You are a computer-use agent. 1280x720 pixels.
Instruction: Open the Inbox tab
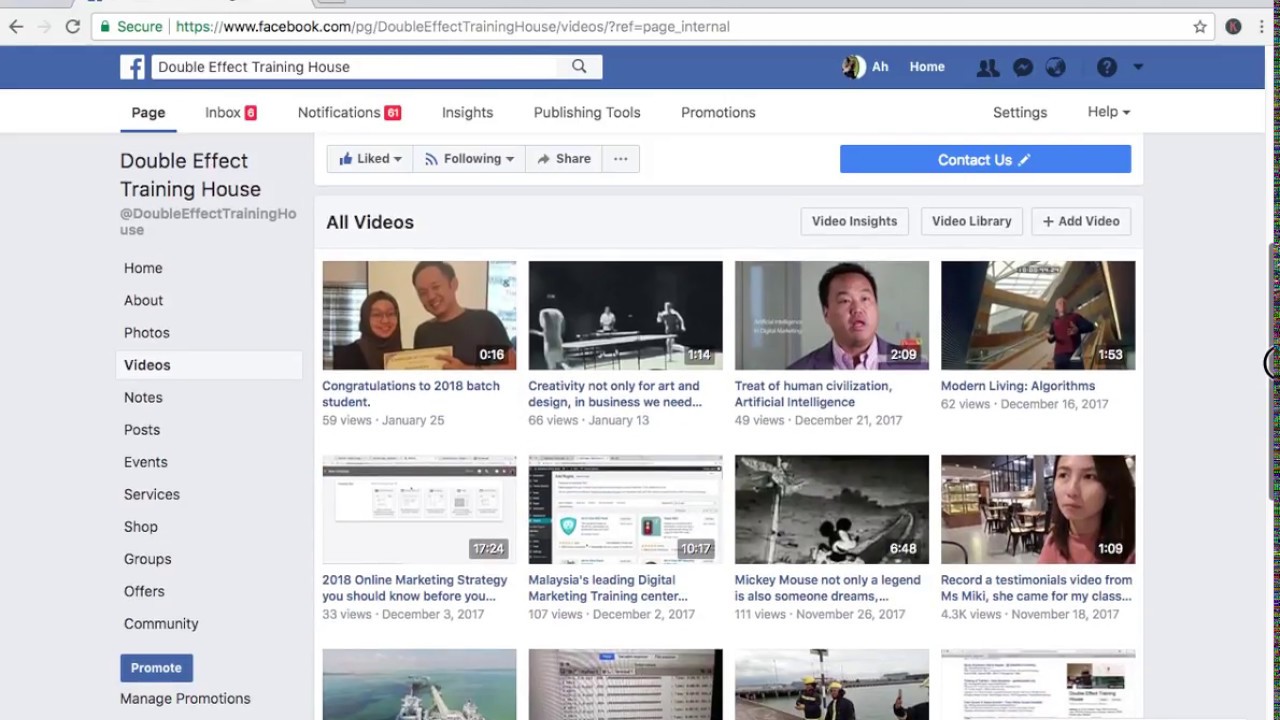point(230,113)
